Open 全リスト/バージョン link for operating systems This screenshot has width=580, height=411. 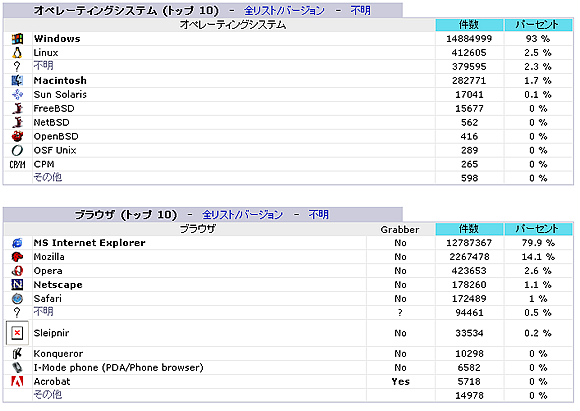coord(284,10)
